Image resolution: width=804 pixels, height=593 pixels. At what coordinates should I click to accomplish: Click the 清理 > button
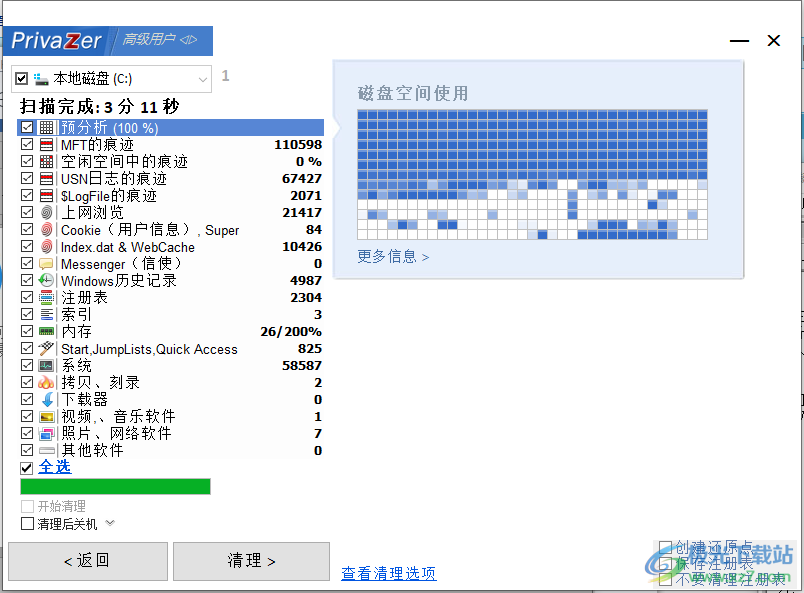tap(250, 561)
